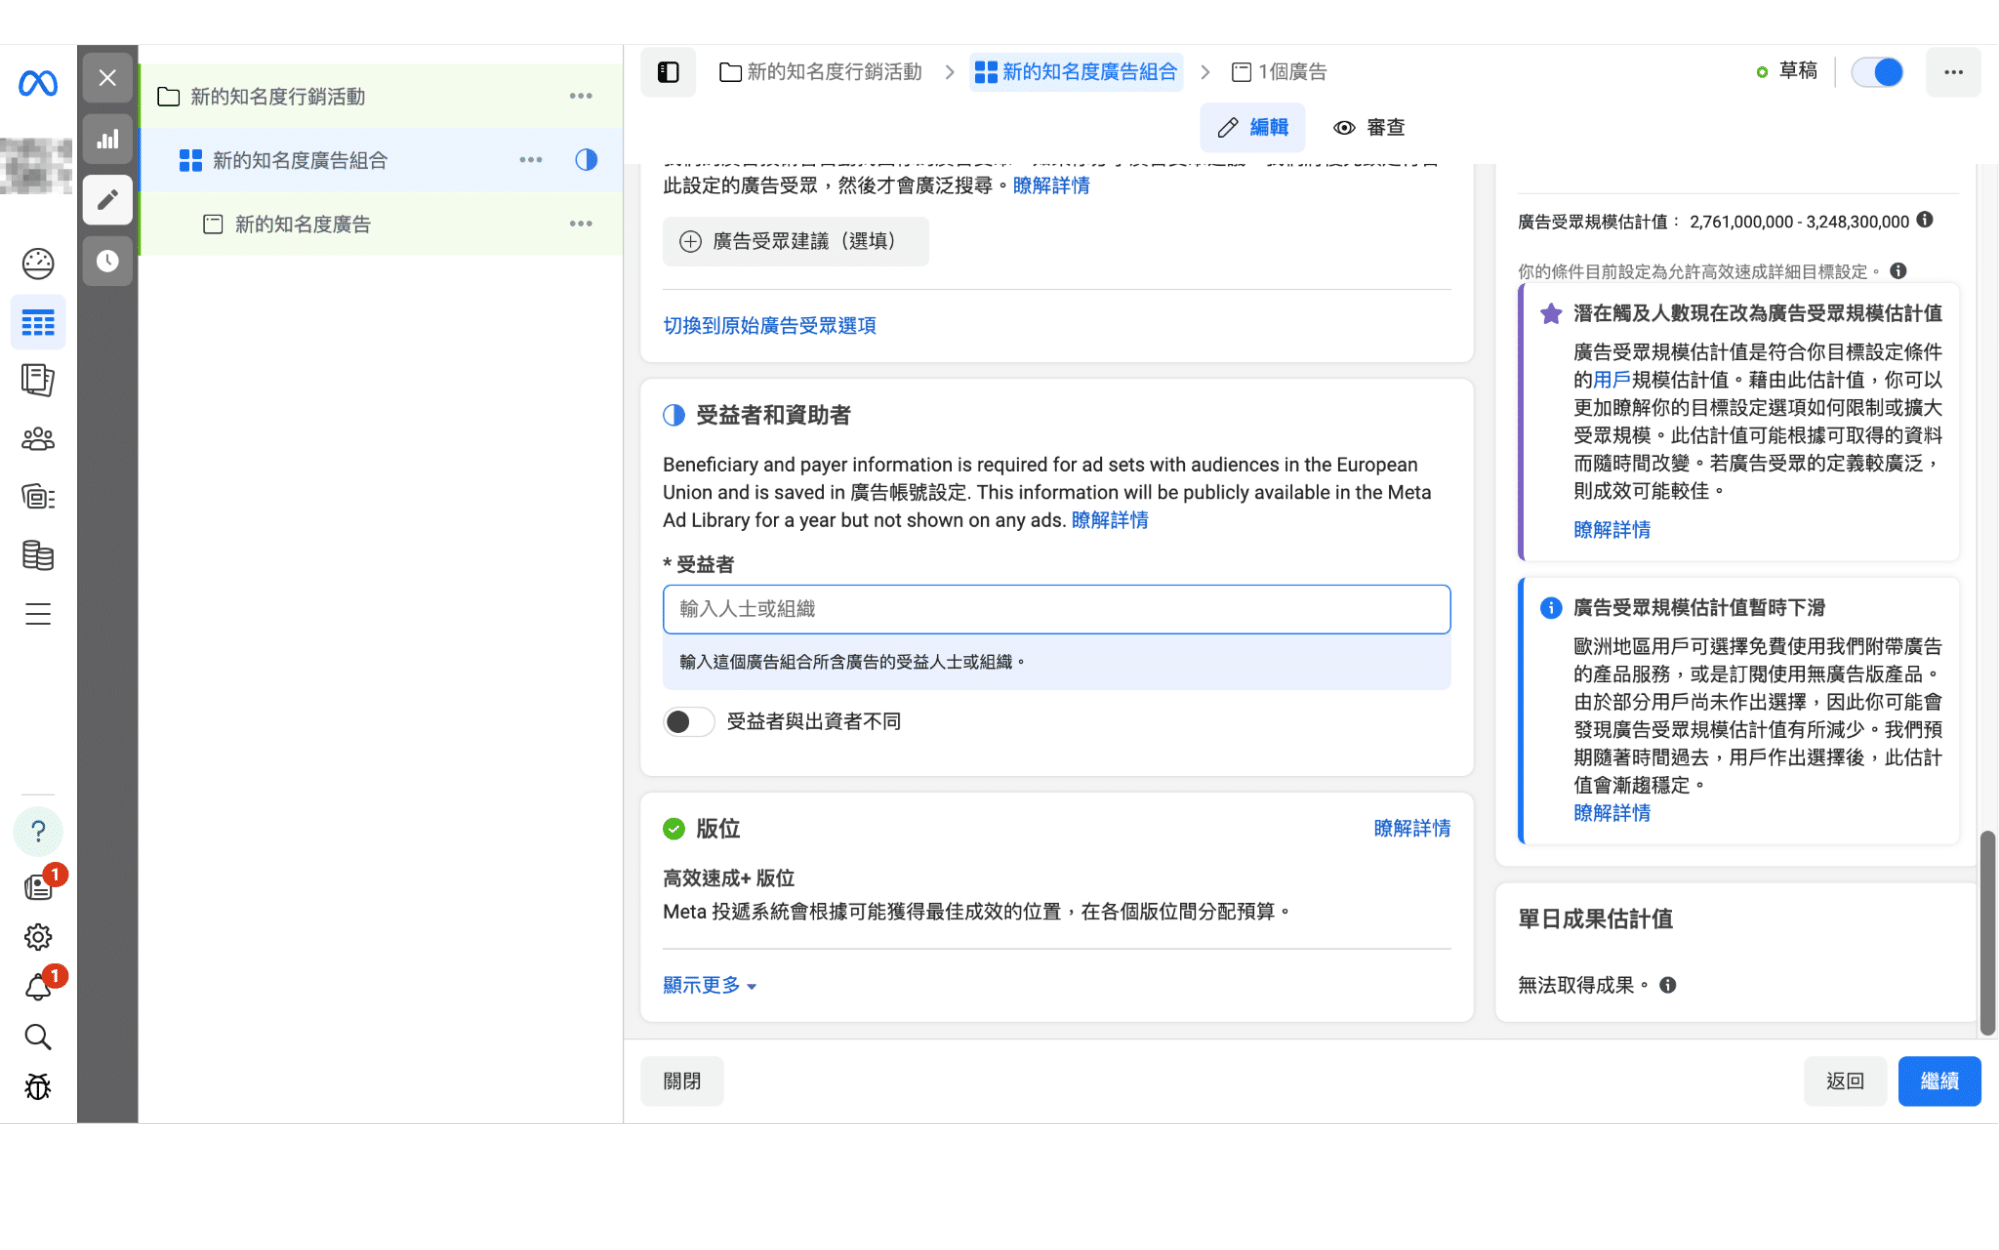The width and height of the screenshot is (1999, 1250).
Task: Click the 受益者 input field
Action: coord(1055,609)
